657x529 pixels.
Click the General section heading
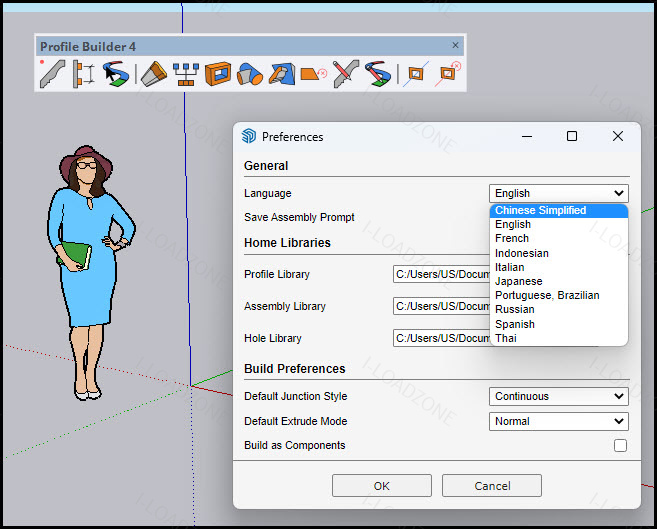tap(266, 166)
